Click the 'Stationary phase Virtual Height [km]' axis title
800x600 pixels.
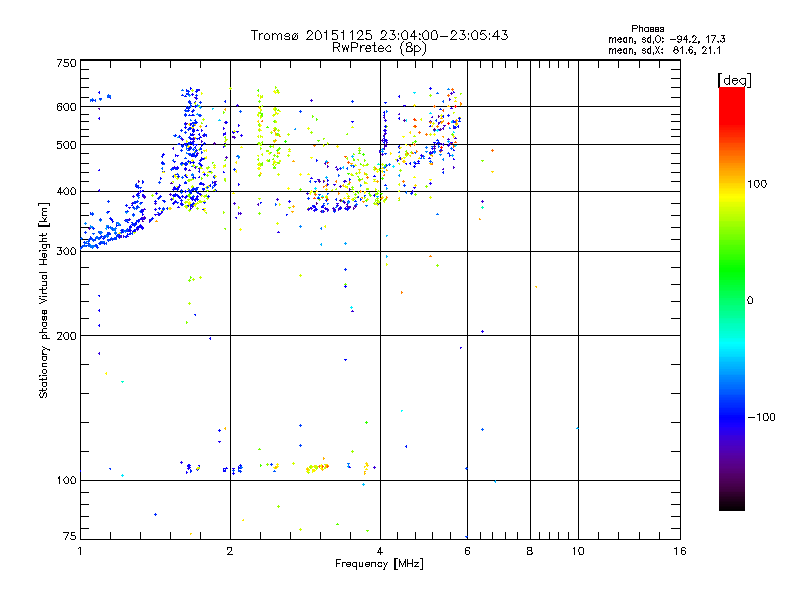point(44,300)
